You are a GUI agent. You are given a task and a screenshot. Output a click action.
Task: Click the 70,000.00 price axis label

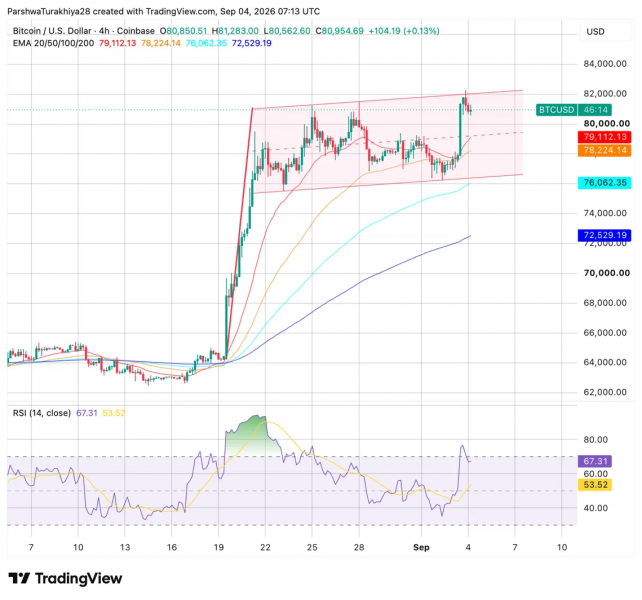click(x=606, y=273)
